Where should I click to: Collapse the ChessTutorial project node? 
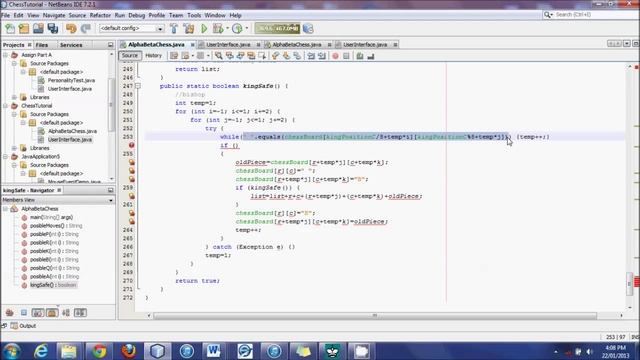click(6, 106)
